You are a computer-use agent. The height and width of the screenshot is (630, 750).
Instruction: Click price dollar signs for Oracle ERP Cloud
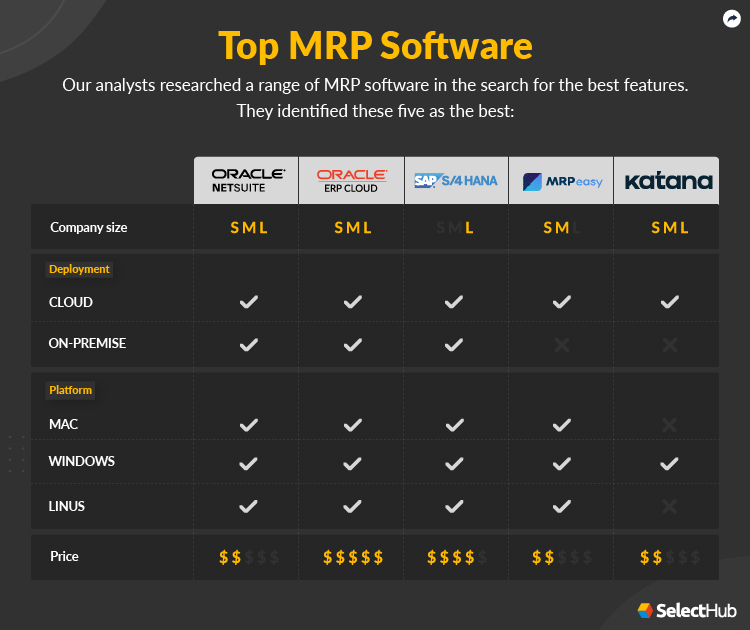353,557
